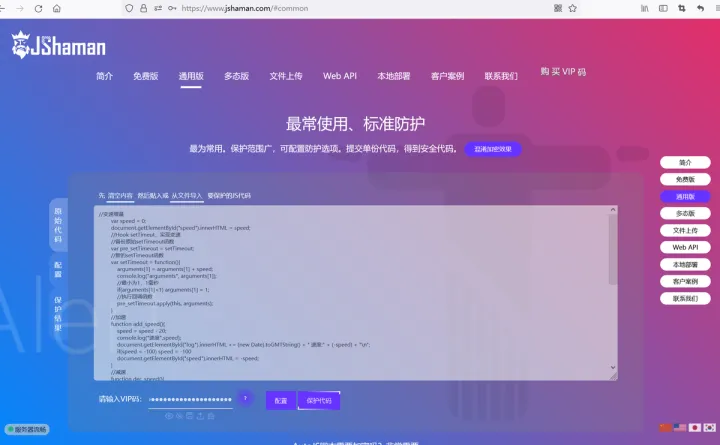
Task: Toggle the browser sidebar
Action: click(x=663, y=8)
